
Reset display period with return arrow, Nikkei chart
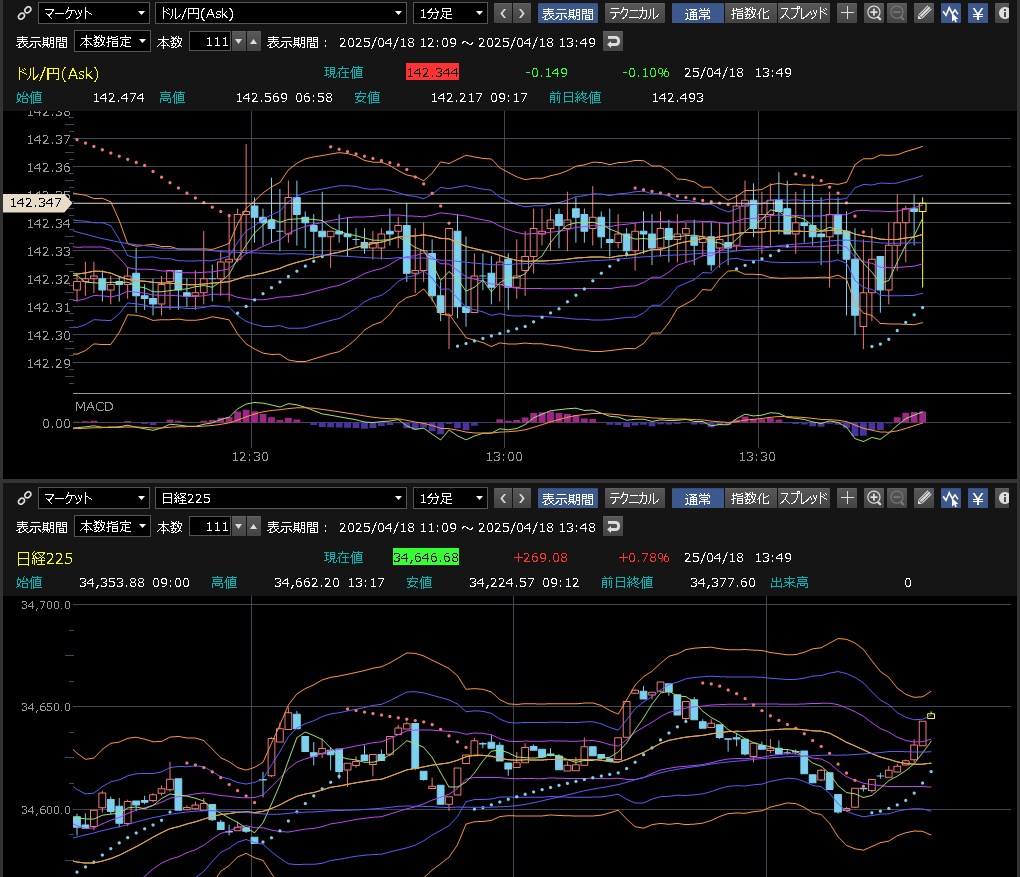pyautogui.click(x=613, y=526)
